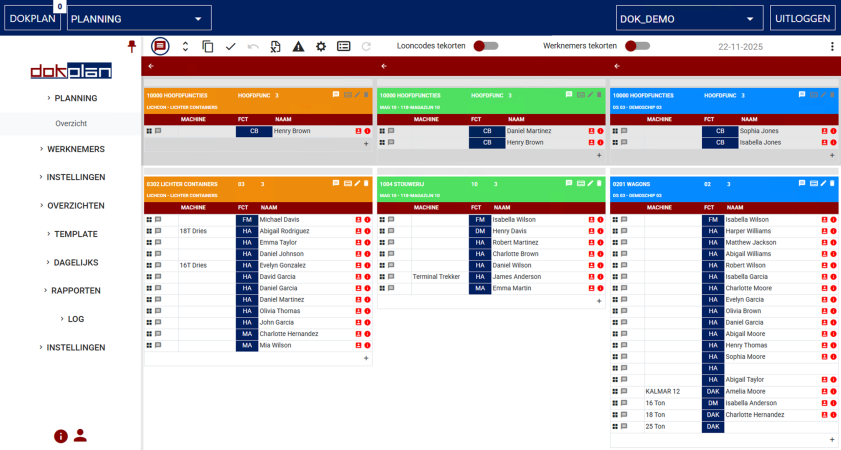The image size is (841, 450).
Task: Open the DOK_DEMO environment dropdown
Action: click(689, 19)
